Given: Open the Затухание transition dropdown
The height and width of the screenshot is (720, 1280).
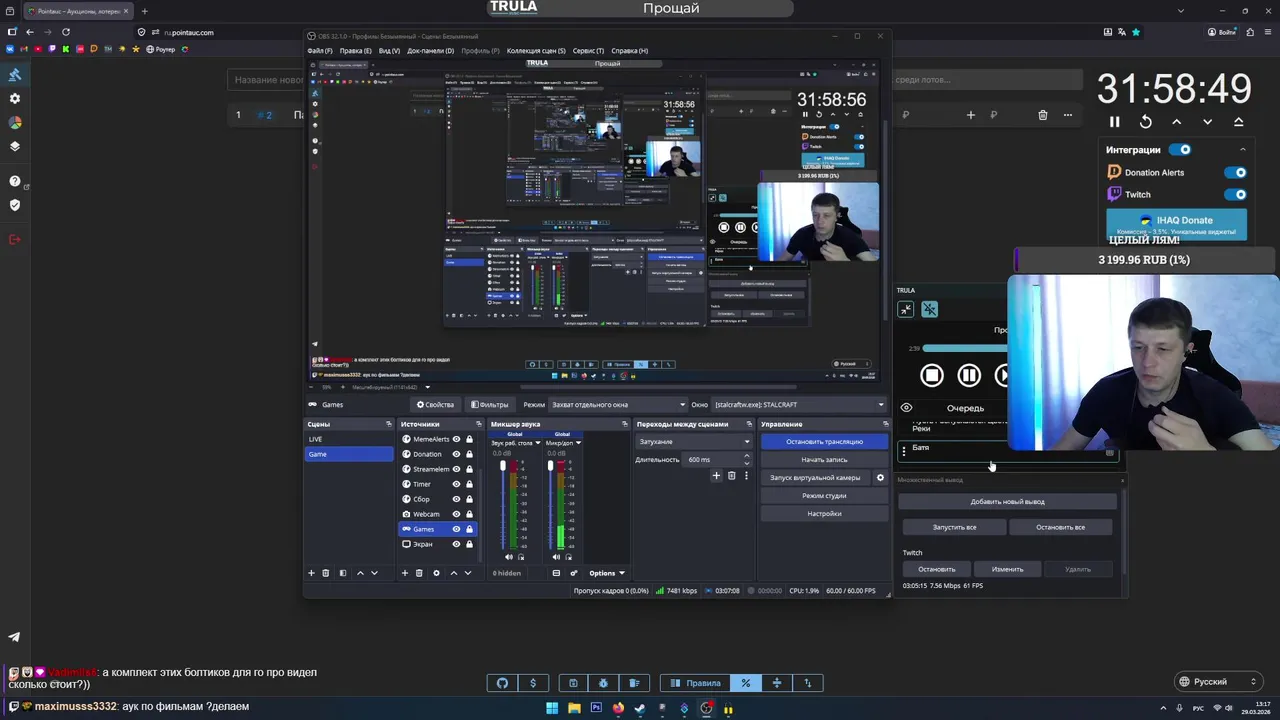Looking at the screenshot, I should click(694, 441).
